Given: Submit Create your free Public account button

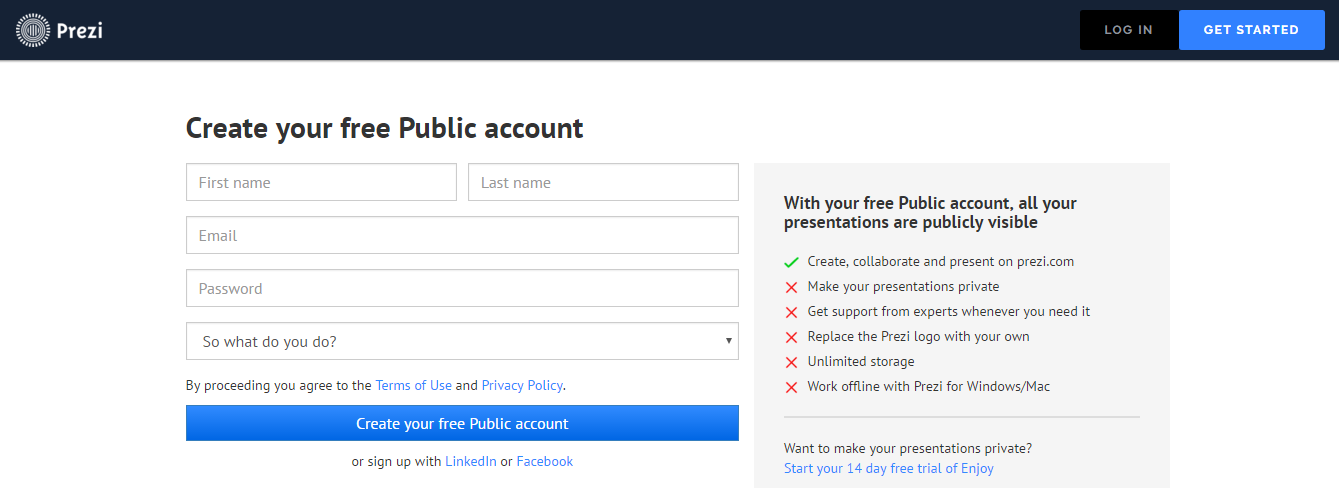Looking at the screenshot, I should pyautogui.click(x=462, y=423).
